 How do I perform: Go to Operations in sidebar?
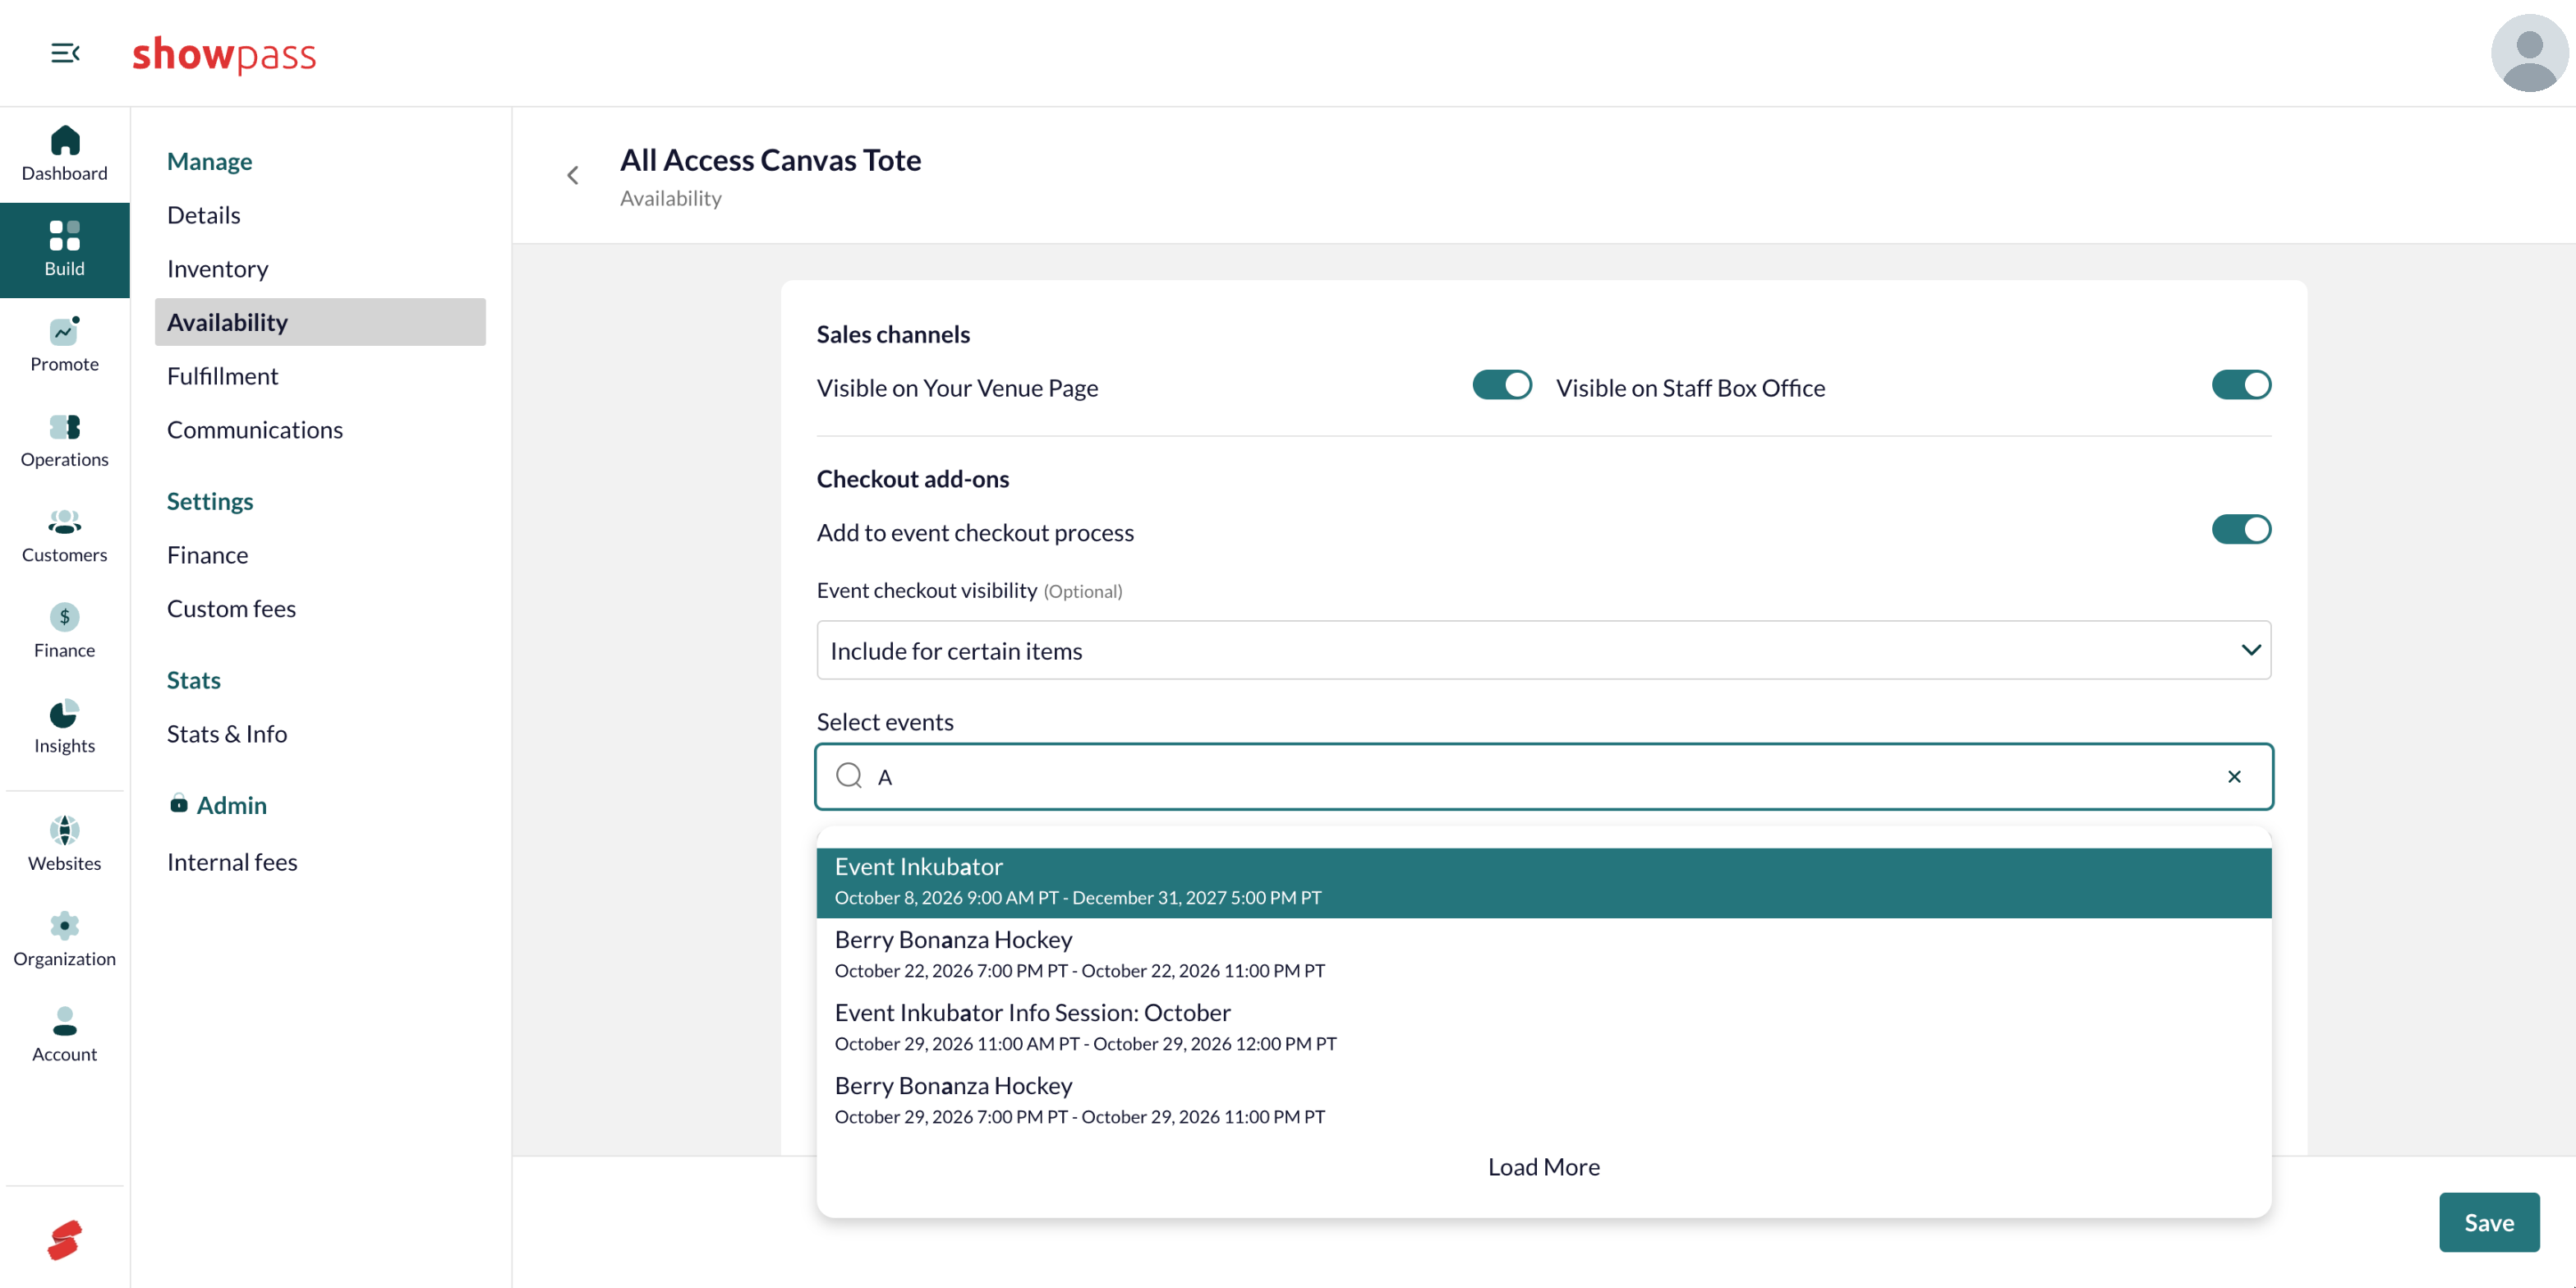coord(65,441)
